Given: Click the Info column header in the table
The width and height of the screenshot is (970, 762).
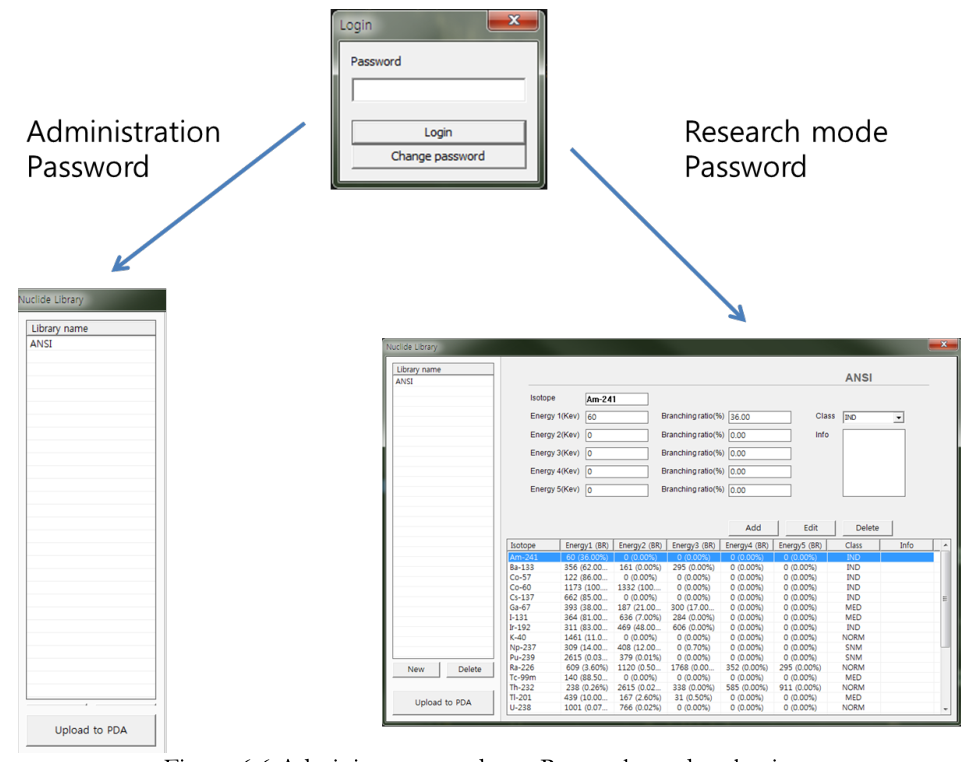Looking at the screenshot, I should click(x=906, y=546).
